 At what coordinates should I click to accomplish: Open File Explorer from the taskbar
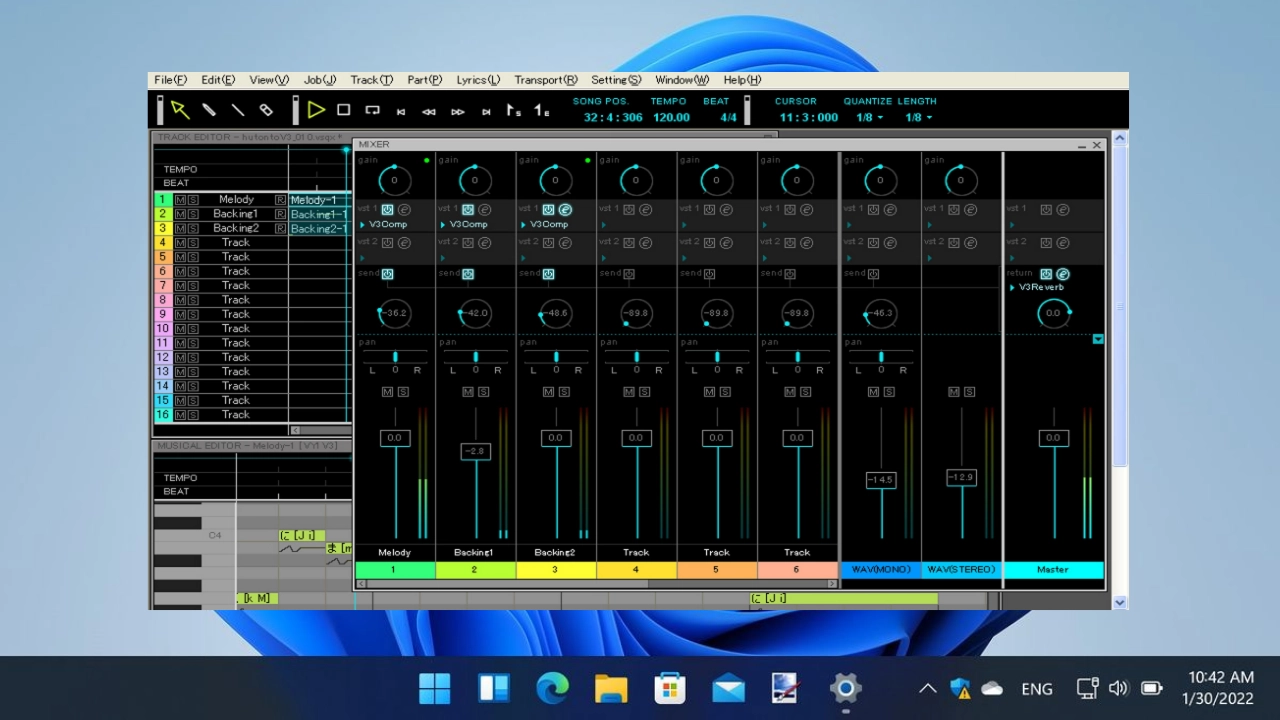click(610, 688)
